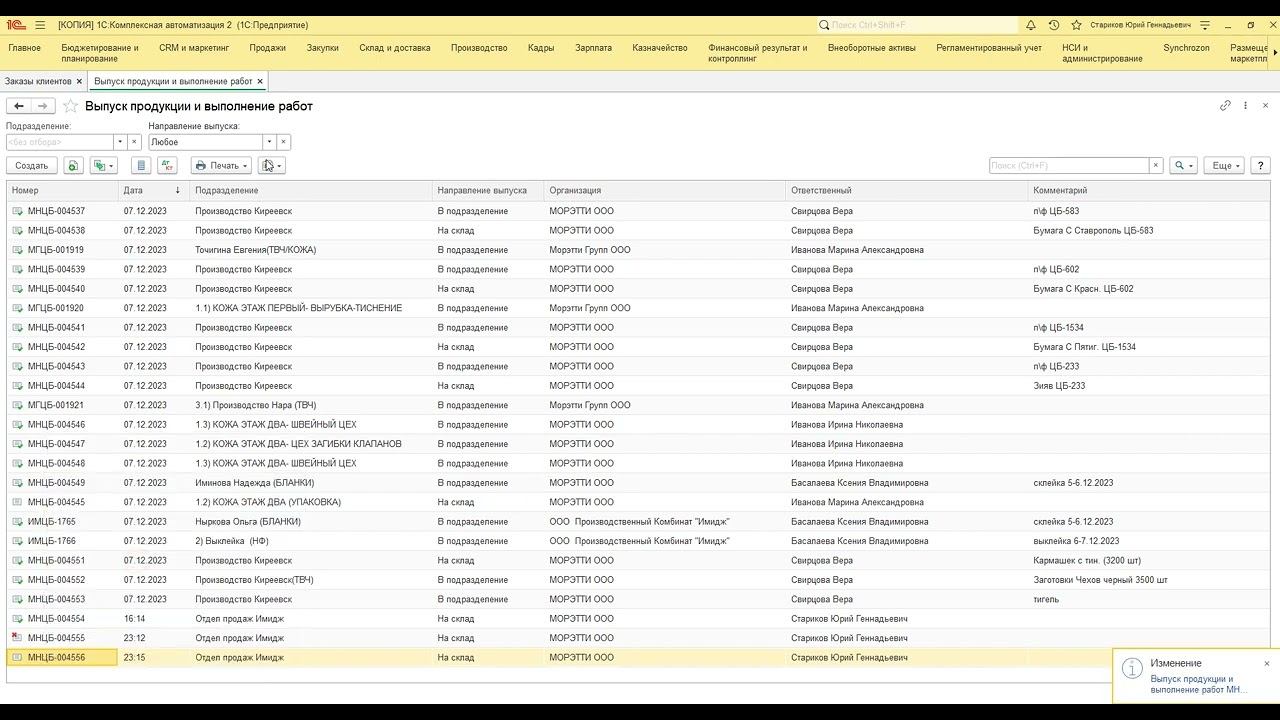This screenshot has height=720, width=1280.
Task: Open the Зарплата section
Action: point(594,48)
